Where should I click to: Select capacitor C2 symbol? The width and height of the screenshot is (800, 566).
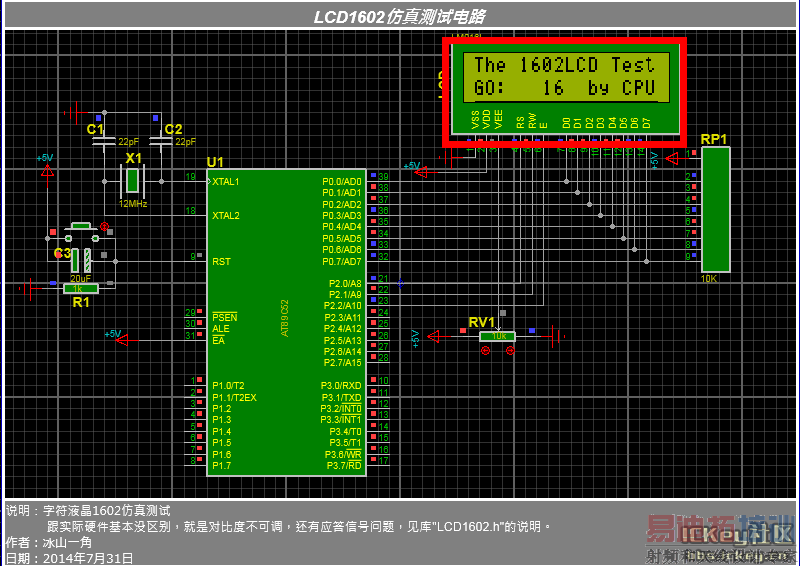point(161,140)
